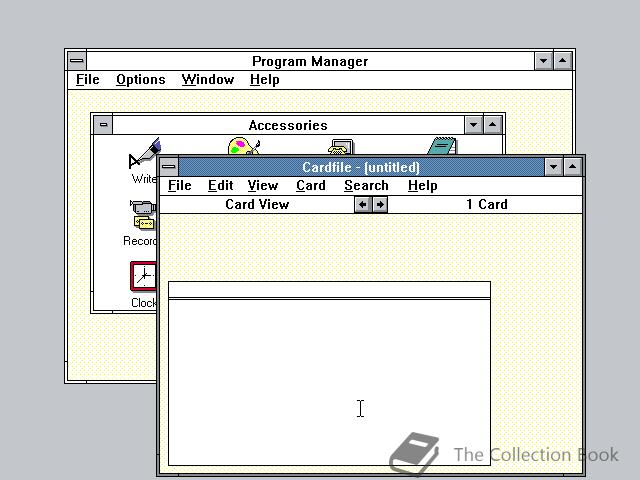
Task: Minimize the Program Manager window
Action: [543, 61]
